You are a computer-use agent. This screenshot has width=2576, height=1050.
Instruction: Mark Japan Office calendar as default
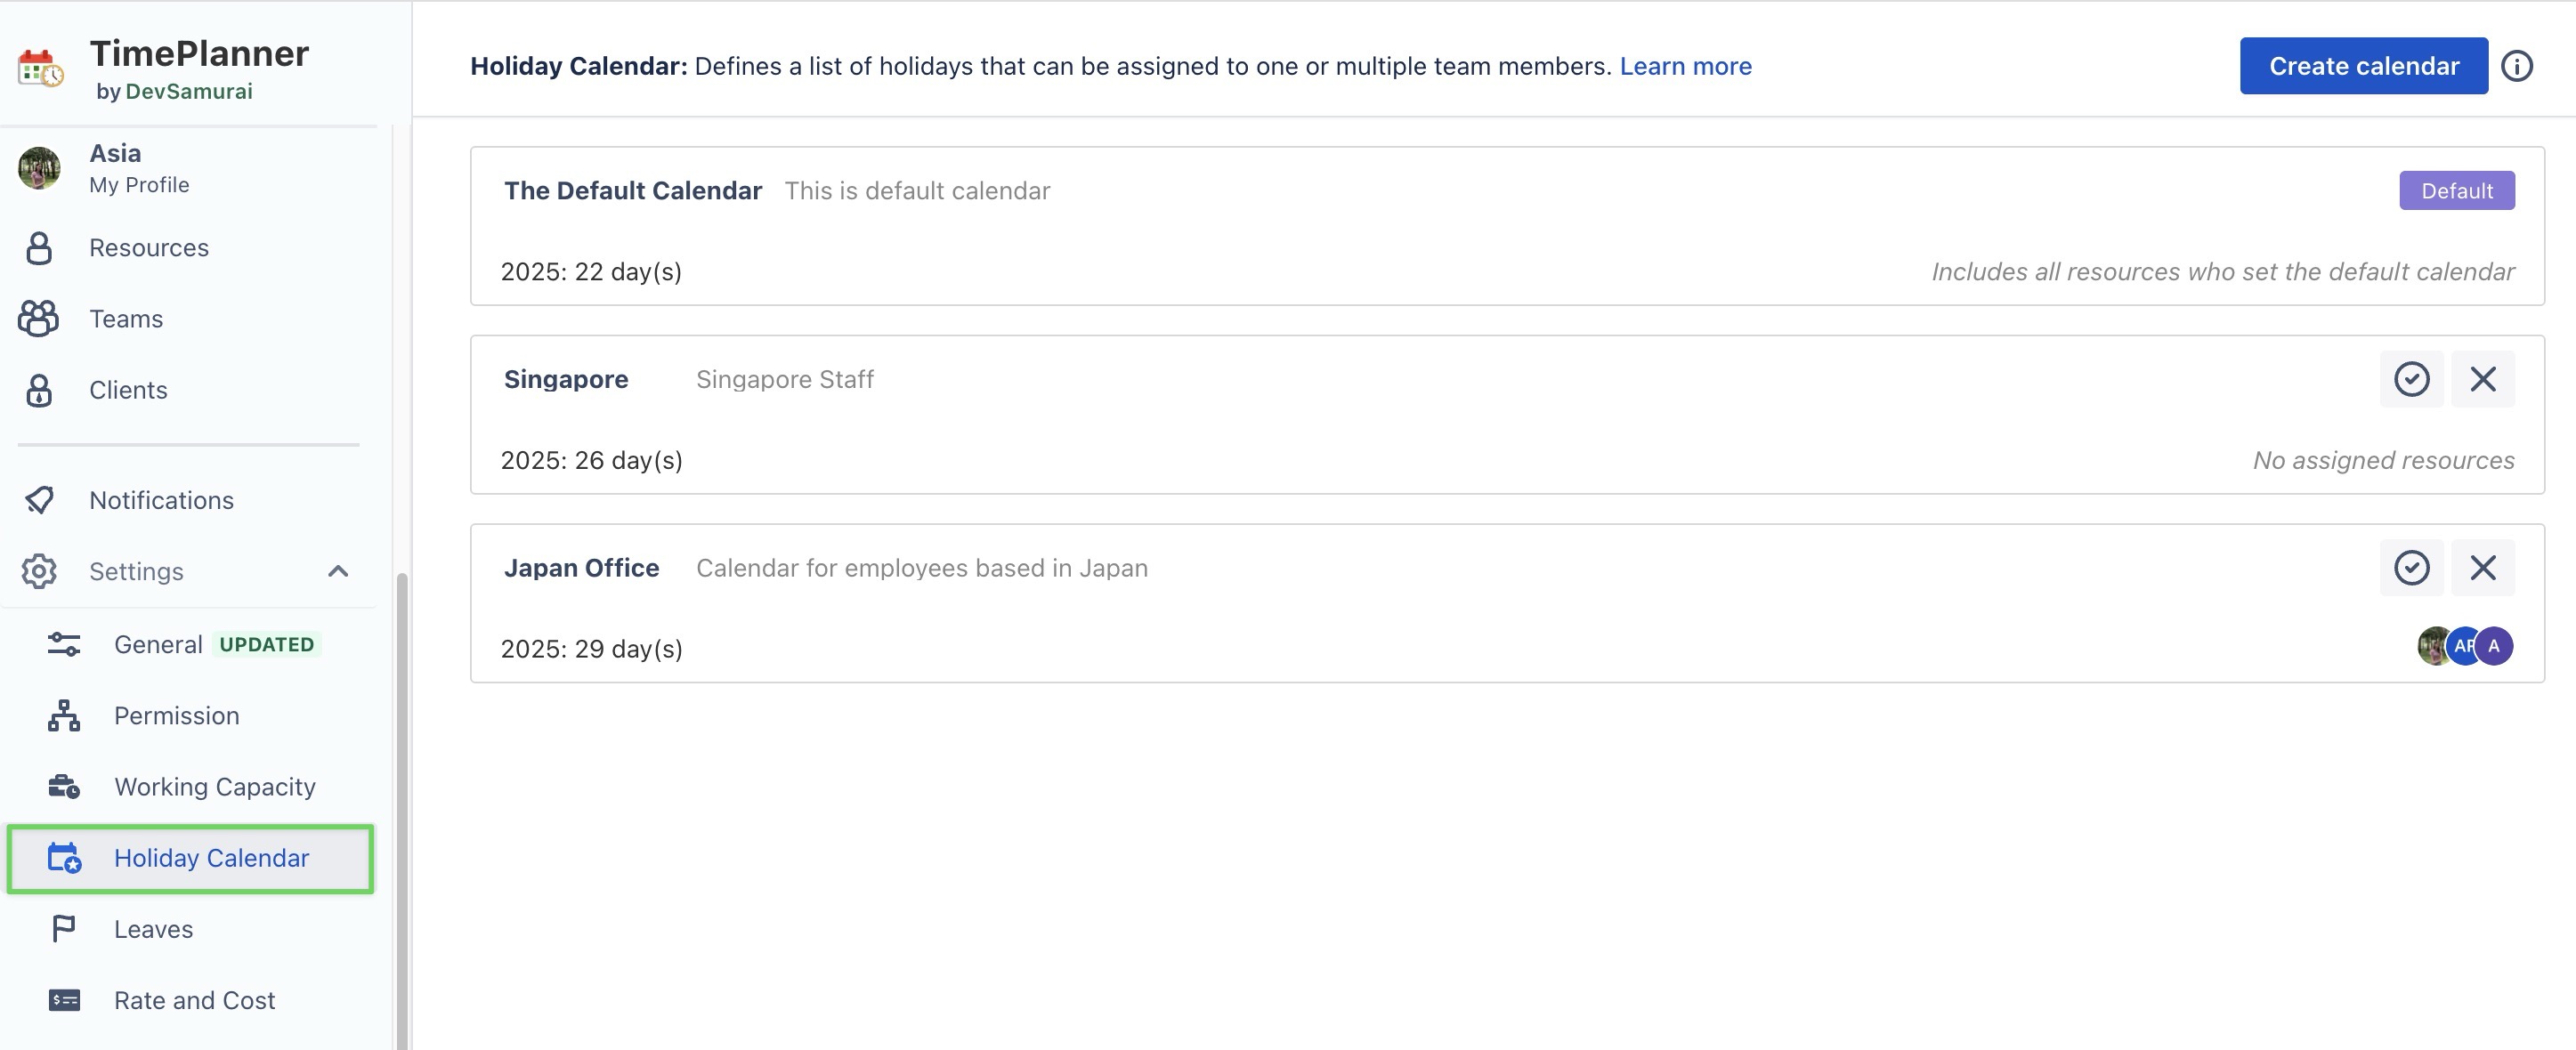click(x=2411, y=568)
